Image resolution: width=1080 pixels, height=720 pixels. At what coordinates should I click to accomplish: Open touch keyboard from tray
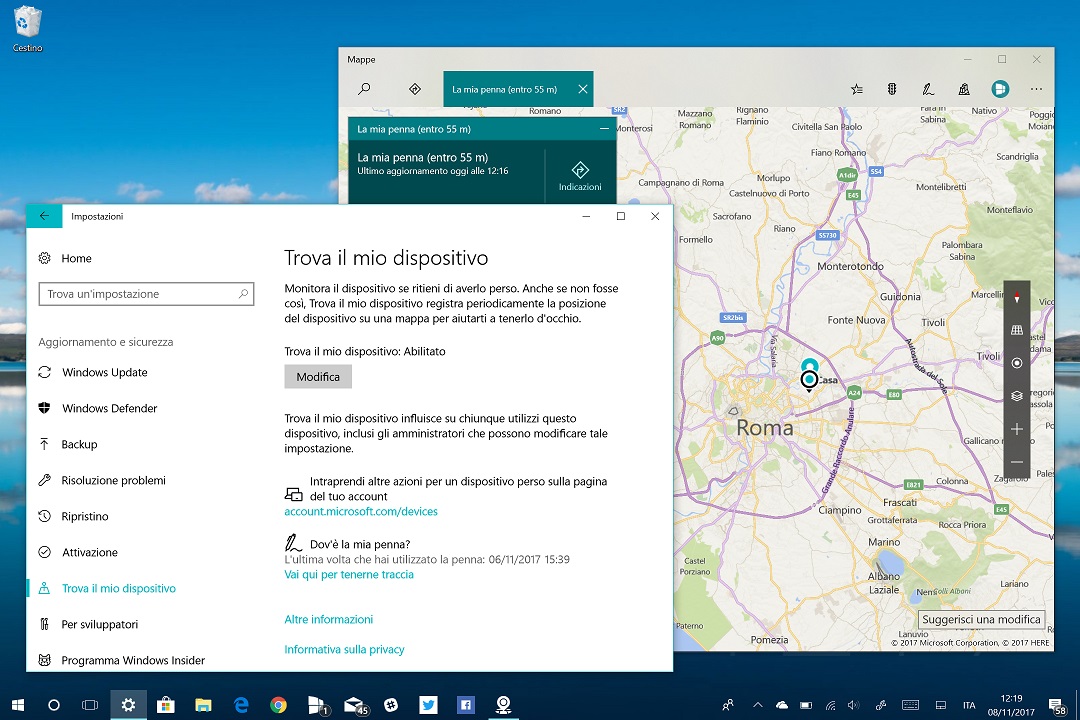pos(910,705)
